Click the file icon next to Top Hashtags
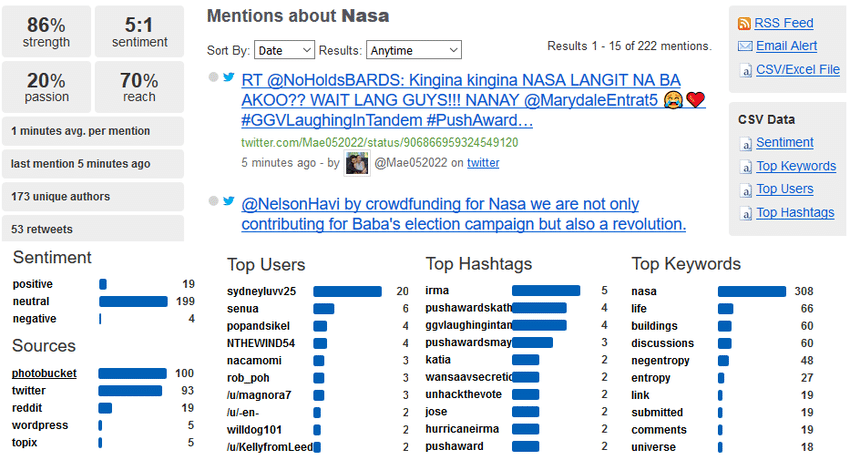 (746, 213)
